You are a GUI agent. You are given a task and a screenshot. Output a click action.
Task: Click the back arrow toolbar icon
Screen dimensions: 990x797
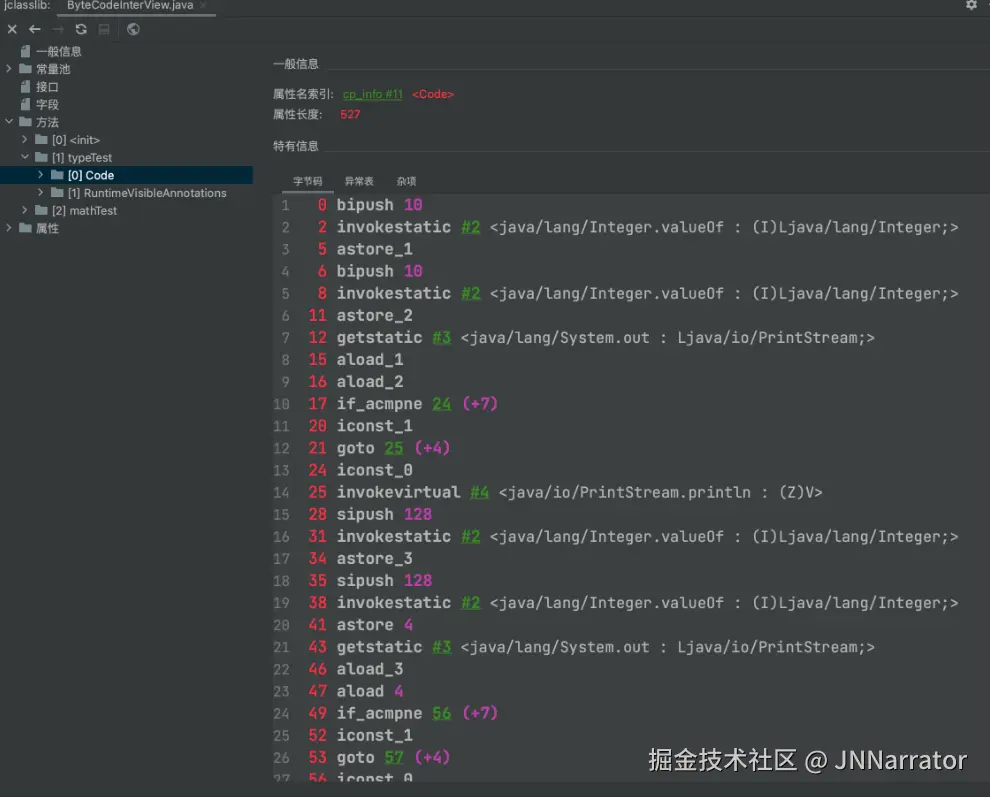click(35, 29)
